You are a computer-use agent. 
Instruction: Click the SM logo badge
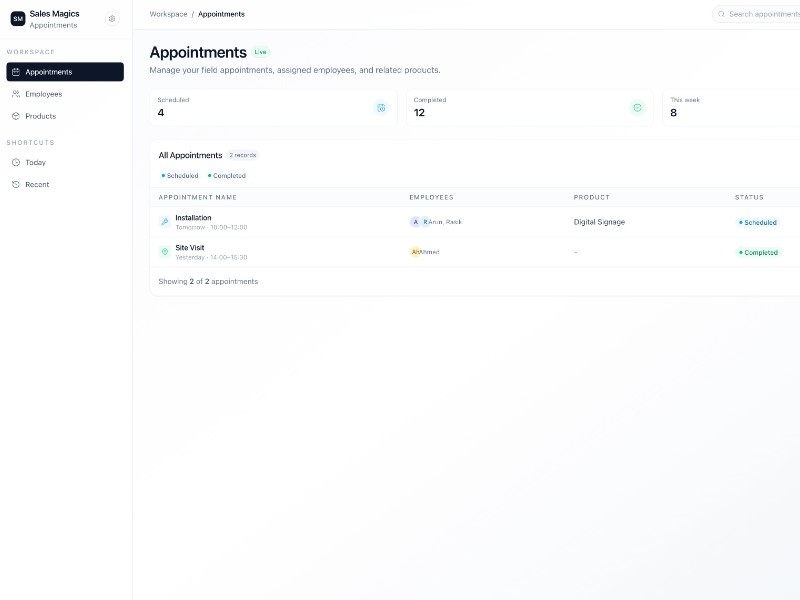point(18,19)
